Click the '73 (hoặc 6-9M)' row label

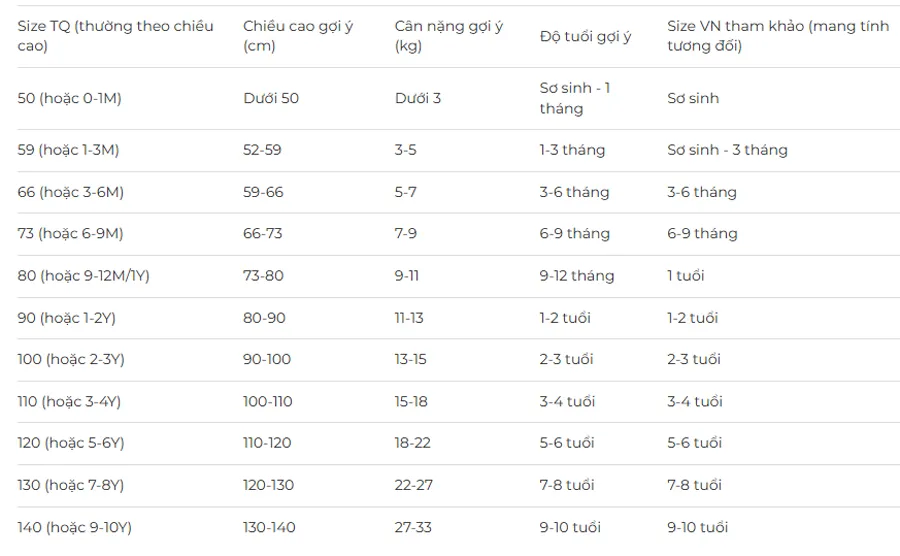point(70,234)
